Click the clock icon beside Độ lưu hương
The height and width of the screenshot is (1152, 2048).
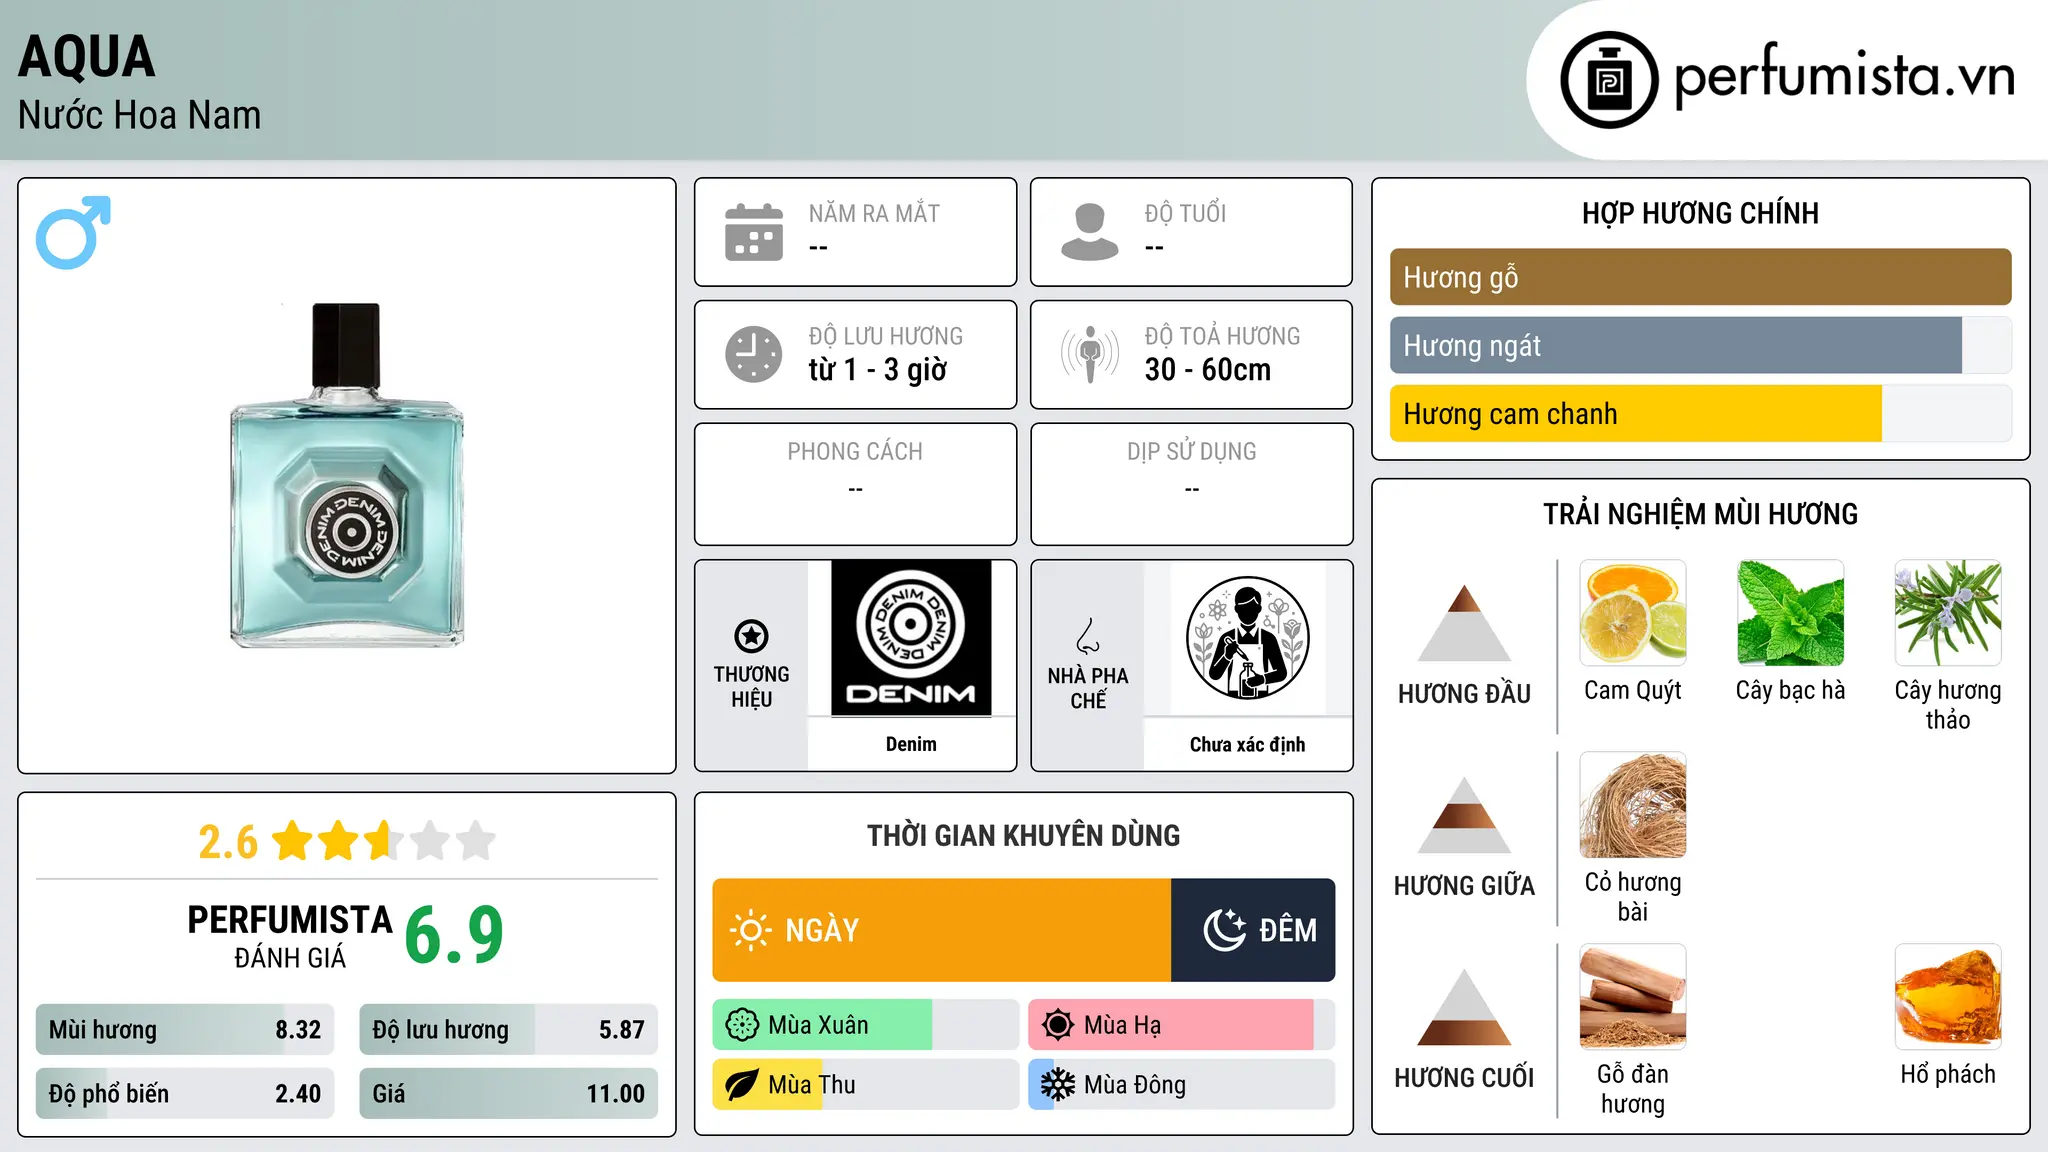pos(754,354)
